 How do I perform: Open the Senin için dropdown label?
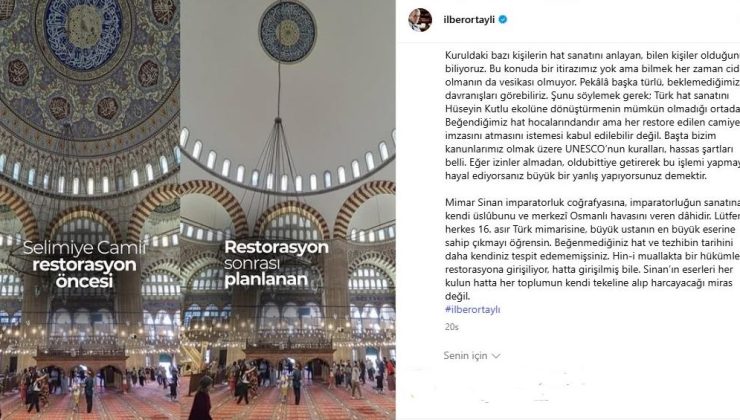click(465, 355)
